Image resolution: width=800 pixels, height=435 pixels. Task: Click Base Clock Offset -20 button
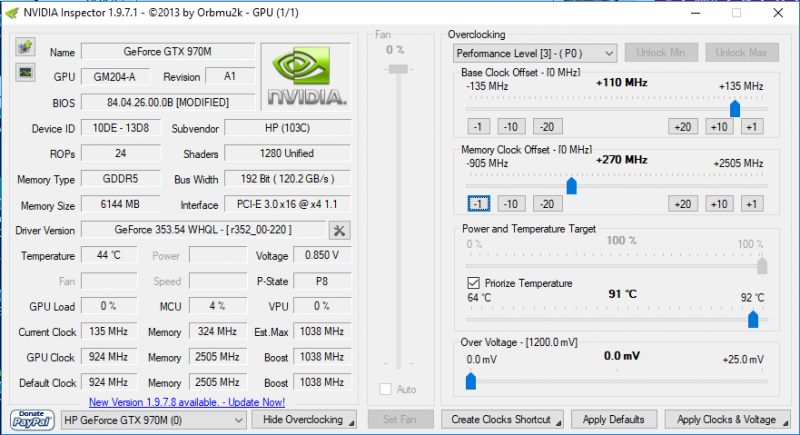tap(547, 127)
